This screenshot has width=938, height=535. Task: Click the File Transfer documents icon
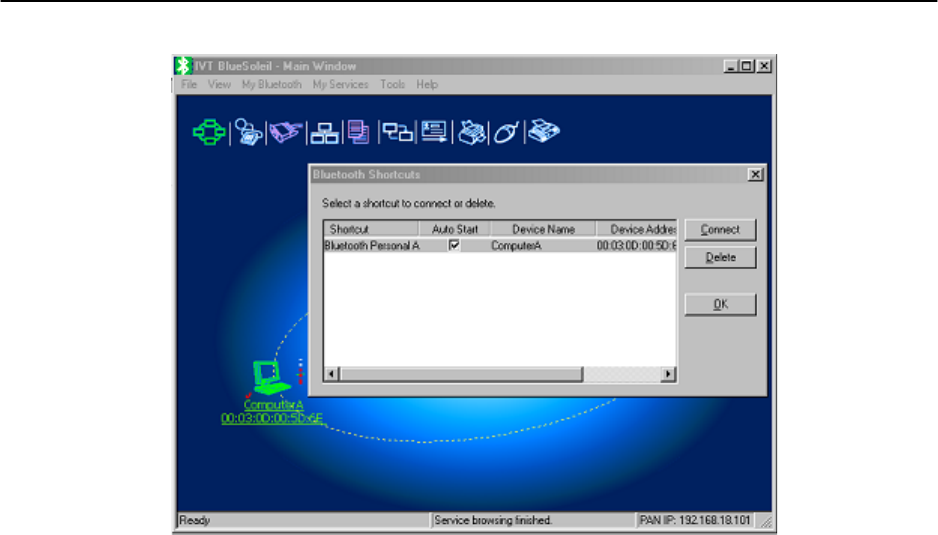(358, 132)
